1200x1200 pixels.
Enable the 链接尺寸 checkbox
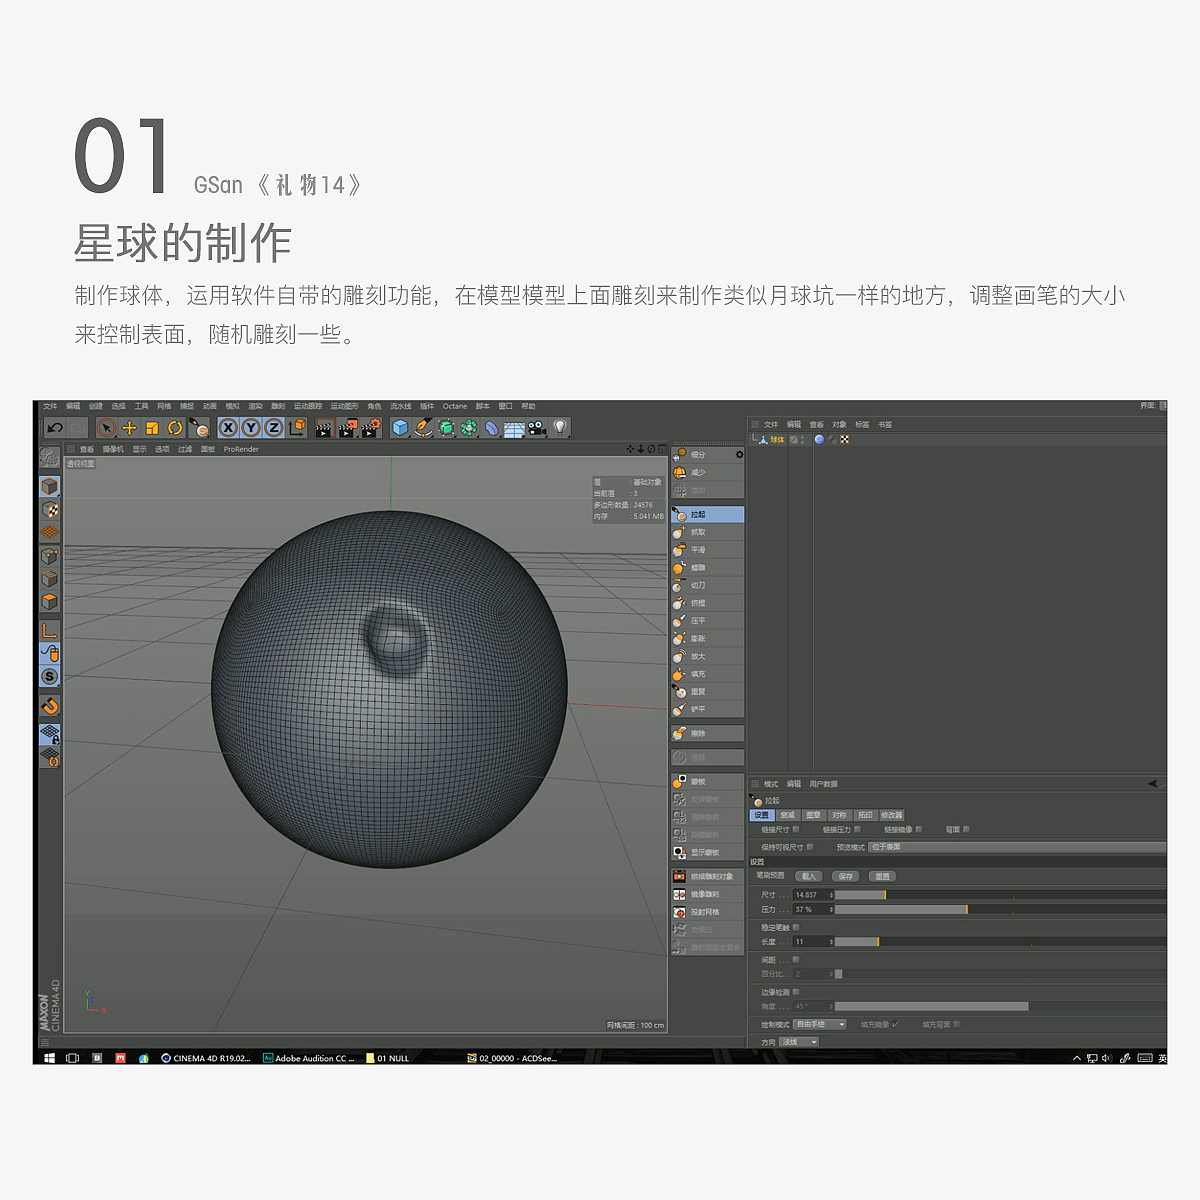tap(796, 829)
